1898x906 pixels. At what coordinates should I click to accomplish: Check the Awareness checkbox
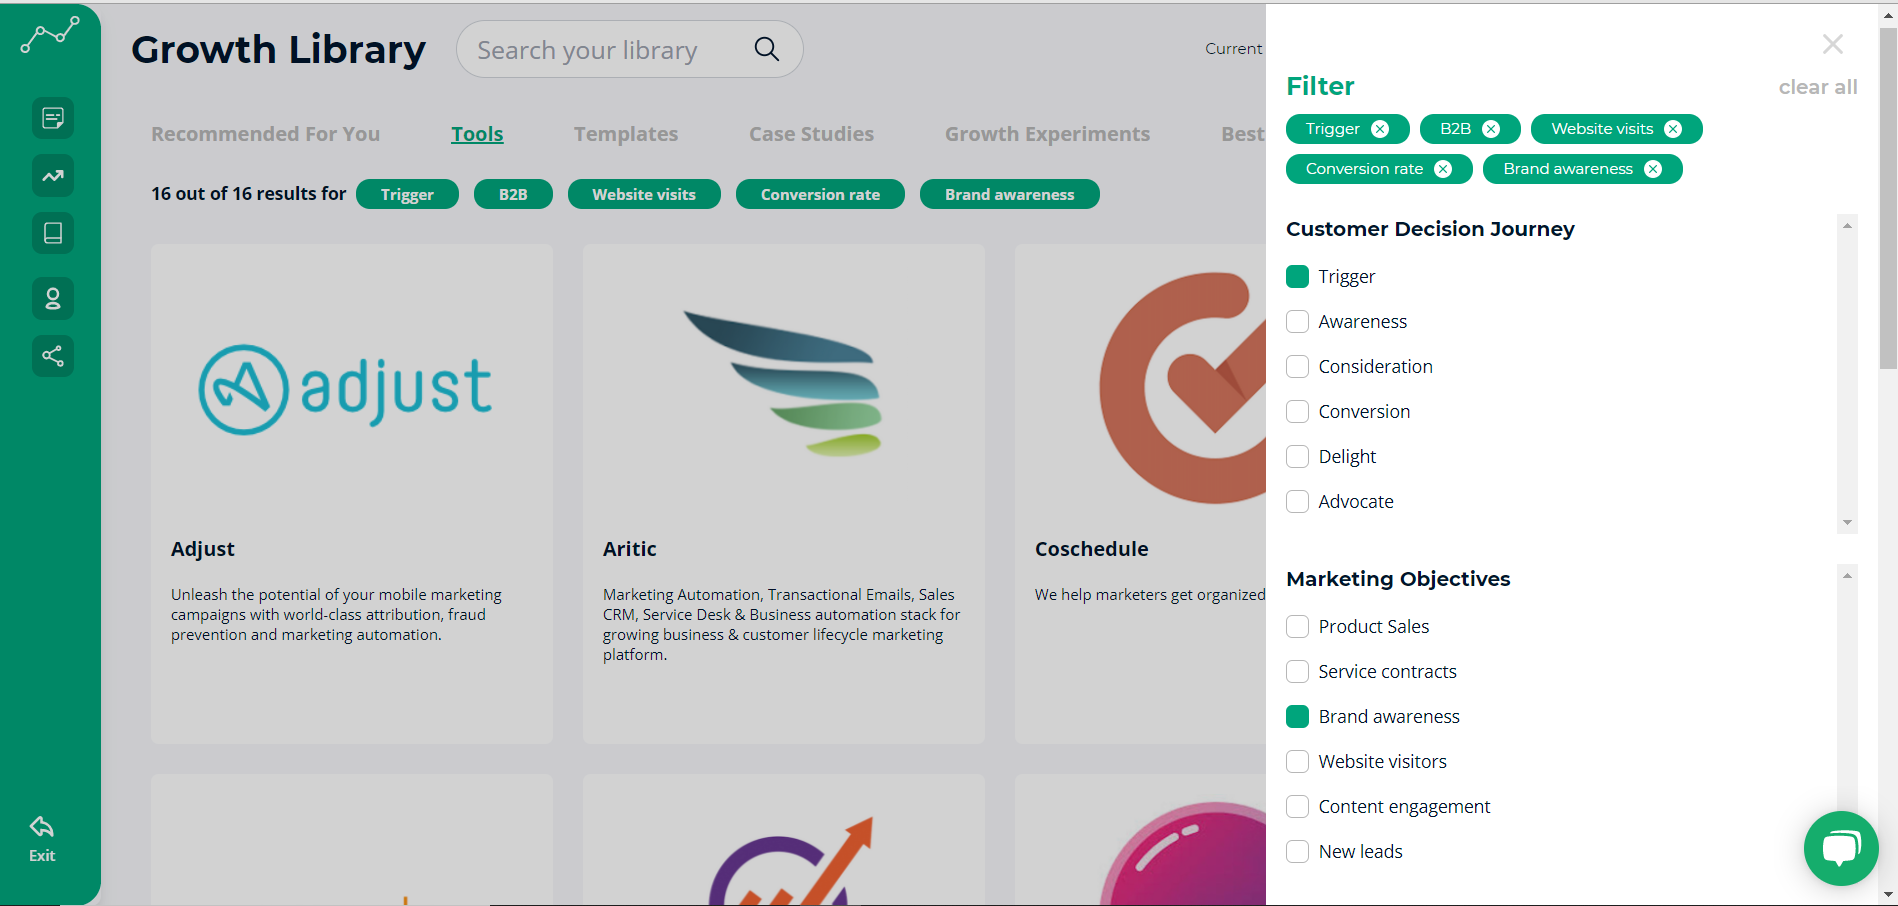coord(1298,322)
